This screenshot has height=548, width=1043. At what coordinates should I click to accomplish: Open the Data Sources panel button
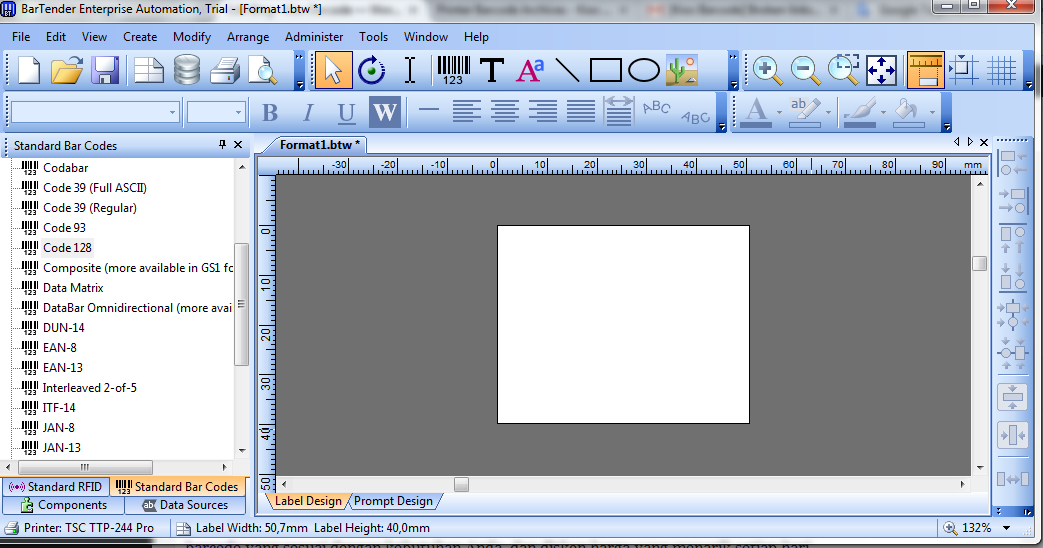[x=186, y=505]
